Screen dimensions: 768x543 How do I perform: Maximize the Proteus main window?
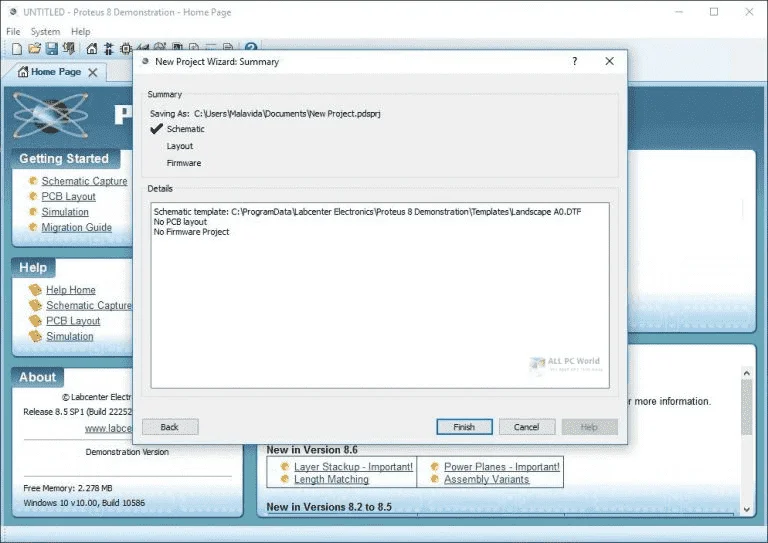[714, 12]
